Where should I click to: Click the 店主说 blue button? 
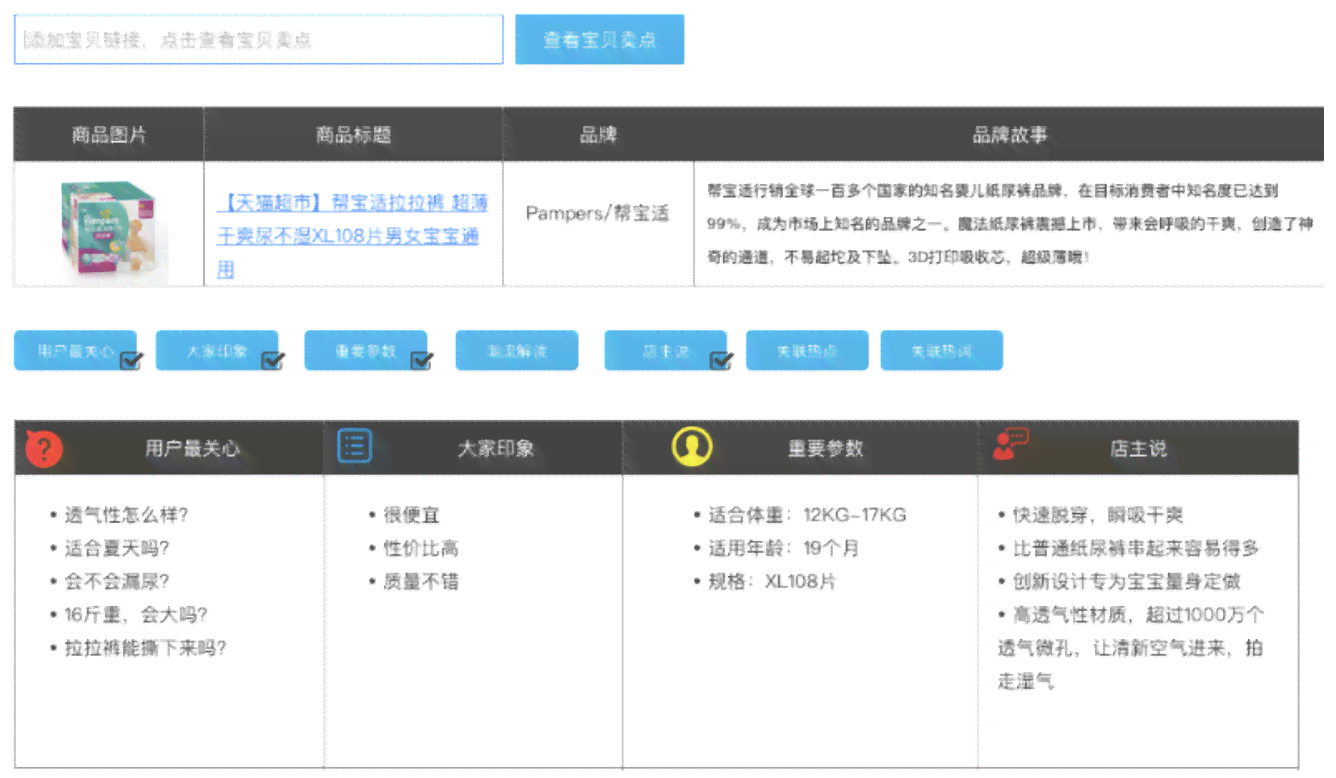pos(666,351)
